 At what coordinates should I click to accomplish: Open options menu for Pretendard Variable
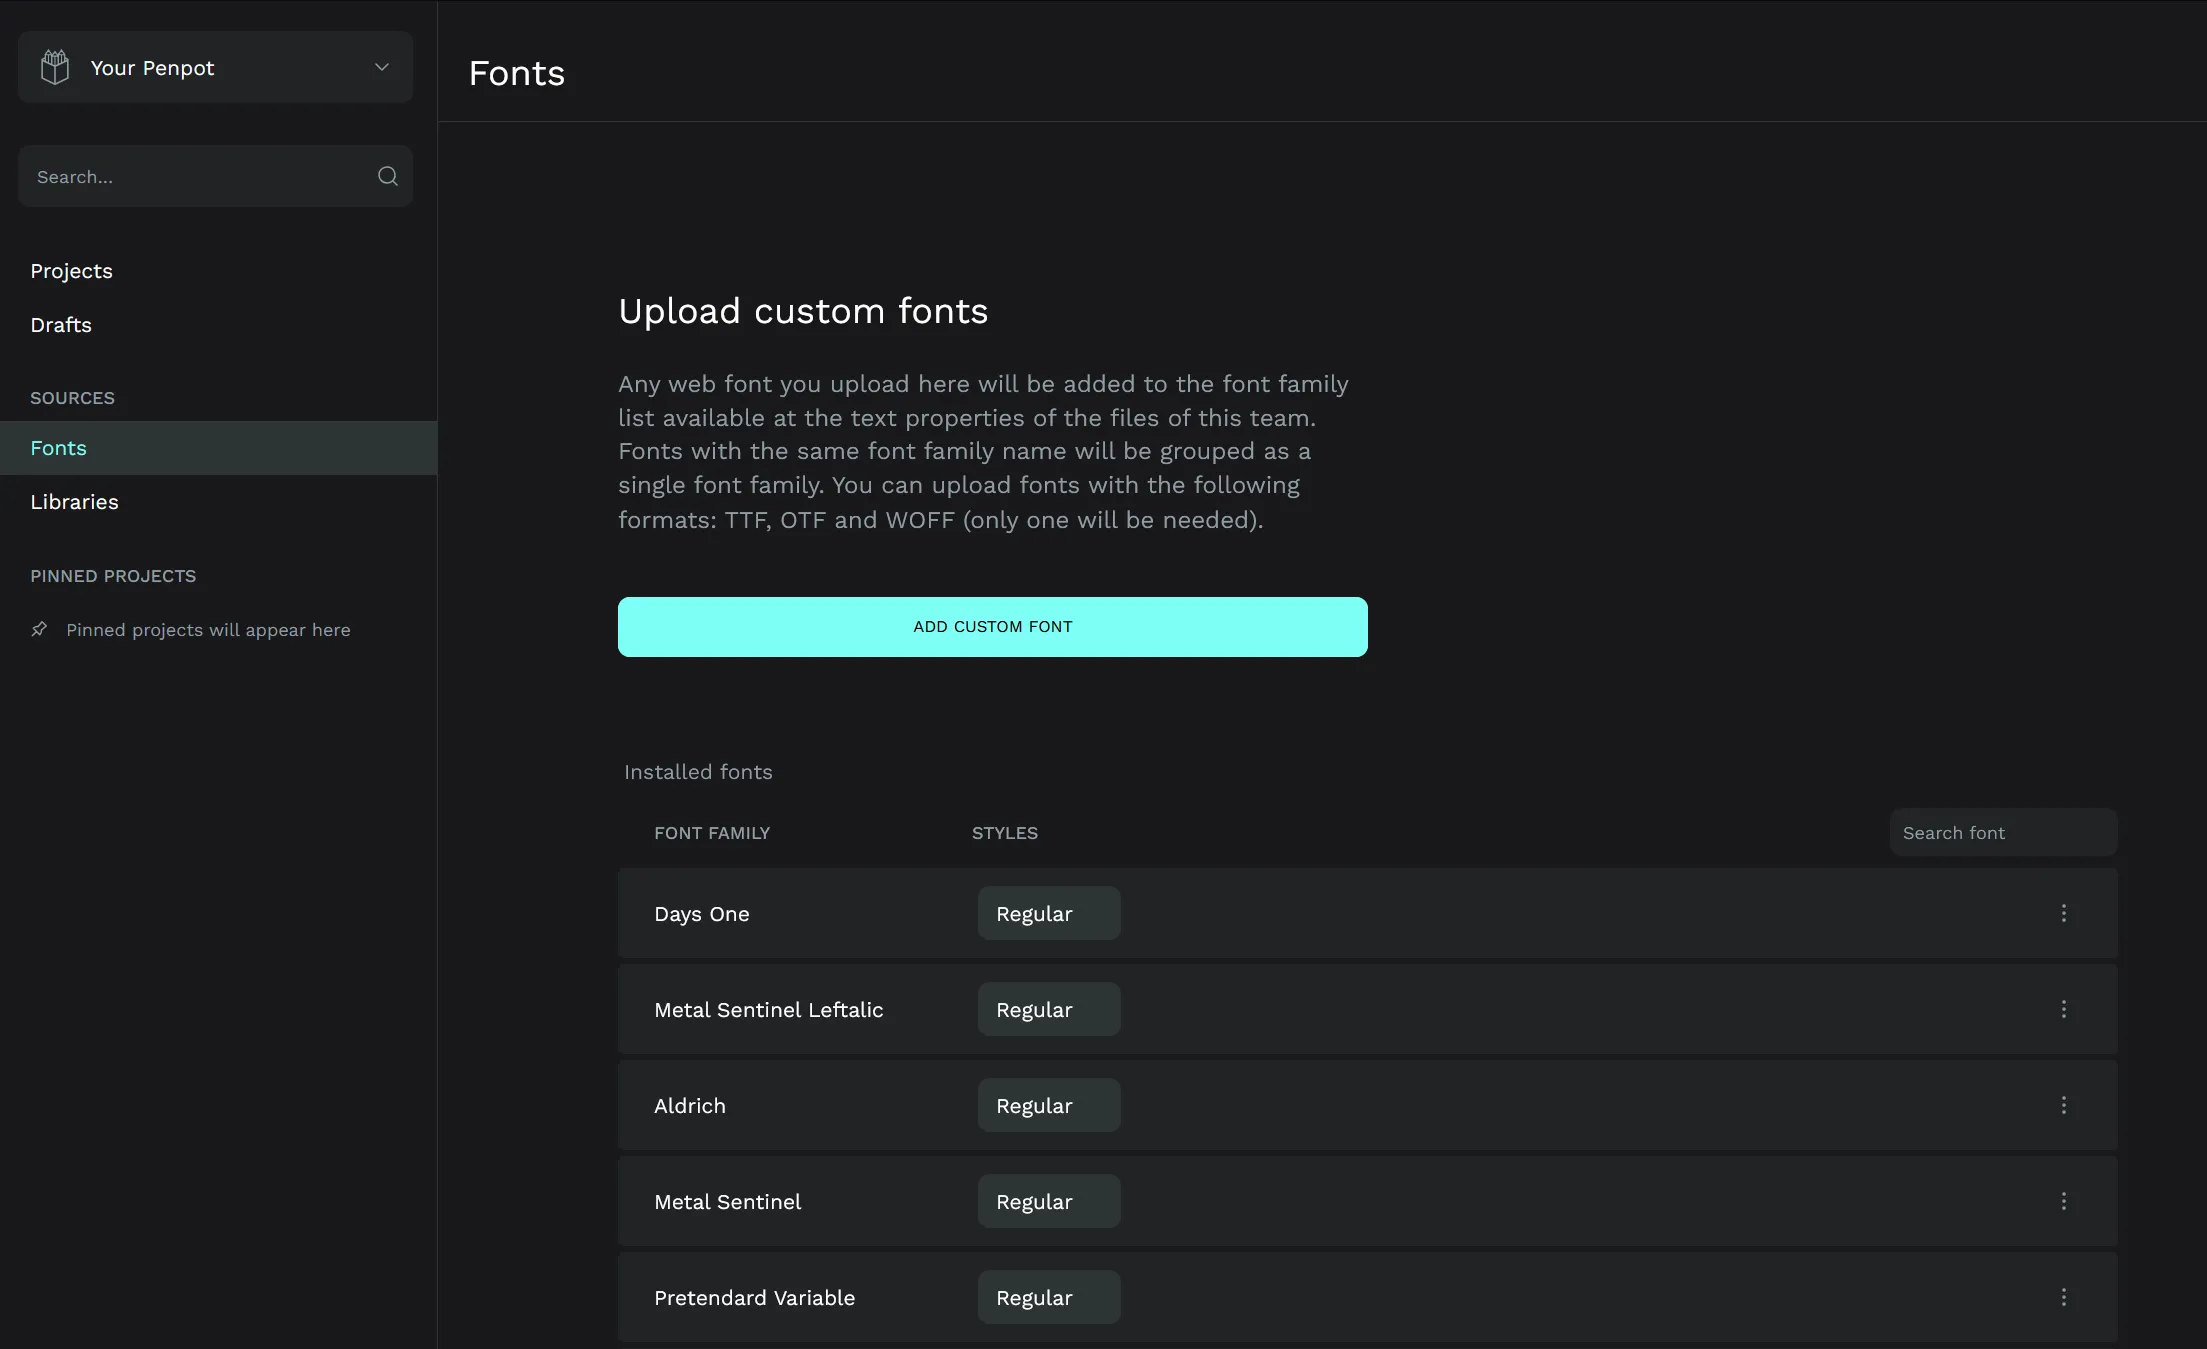[x=2064, y=1297]
